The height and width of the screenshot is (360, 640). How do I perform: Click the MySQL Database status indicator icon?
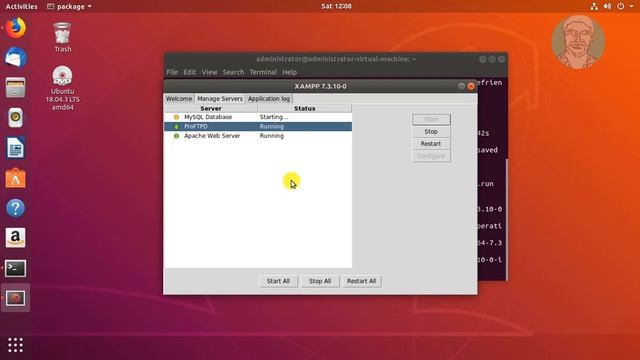click(x=176, y=117)
